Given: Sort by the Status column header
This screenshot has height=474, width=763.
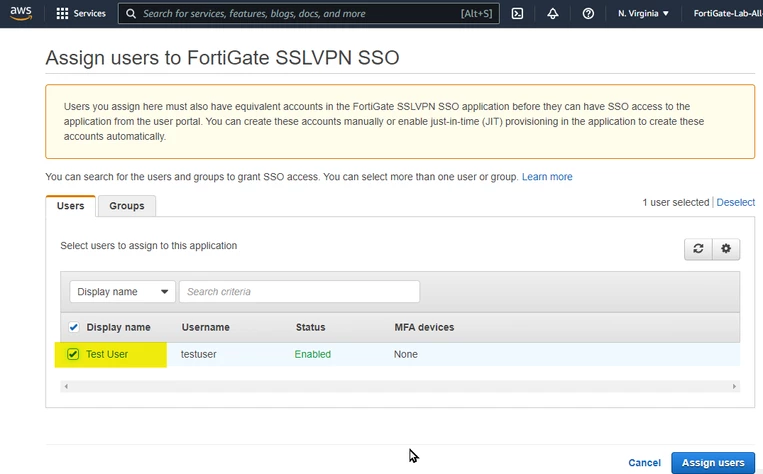Looking at the screenshot, I should pos(310,327).
